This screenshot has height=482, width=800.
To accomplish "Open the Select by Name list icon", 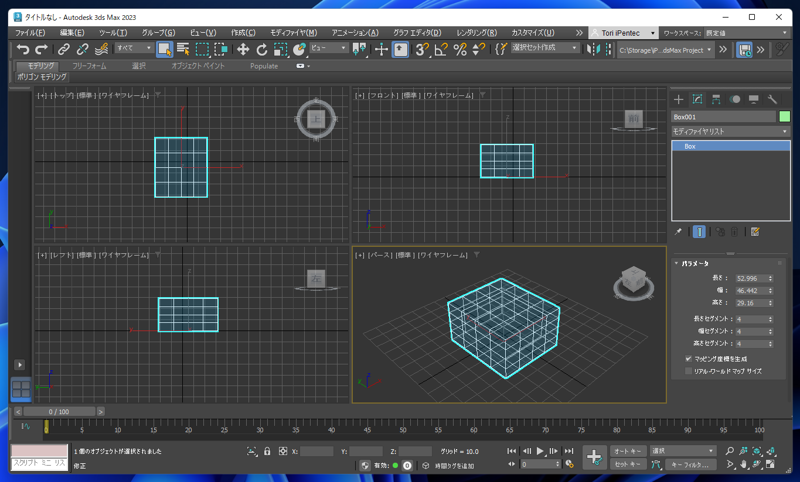I will (183, 49).
